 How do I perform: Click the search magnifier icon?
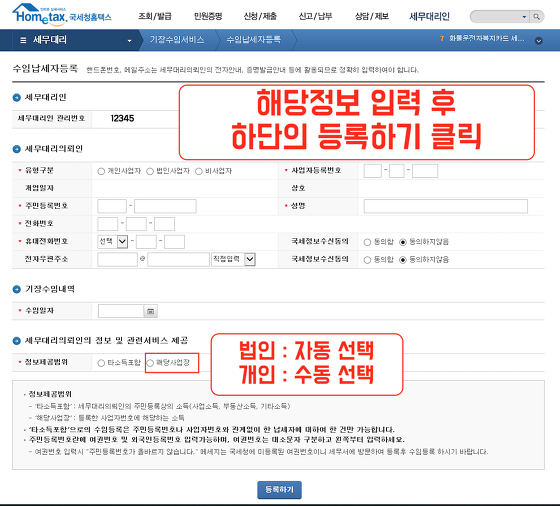click(x=536, y=16)
